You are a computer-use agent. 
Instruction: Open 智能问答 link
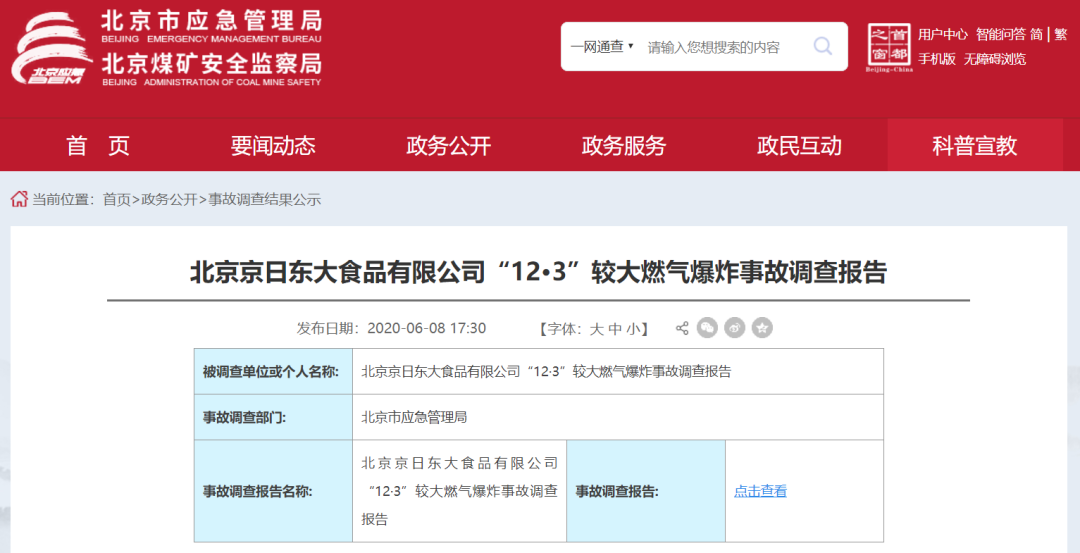click(x=1001, y=34)
